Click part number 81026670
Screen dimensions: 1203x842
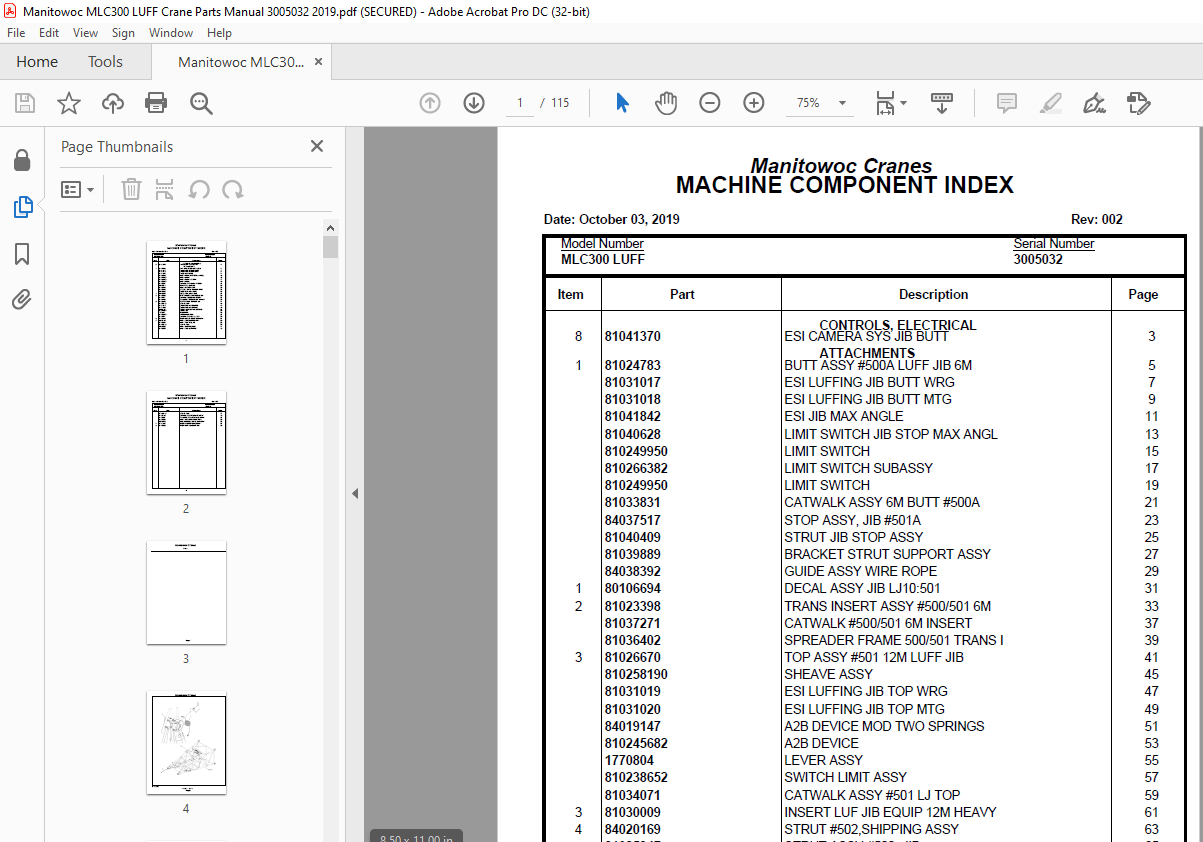632,657
